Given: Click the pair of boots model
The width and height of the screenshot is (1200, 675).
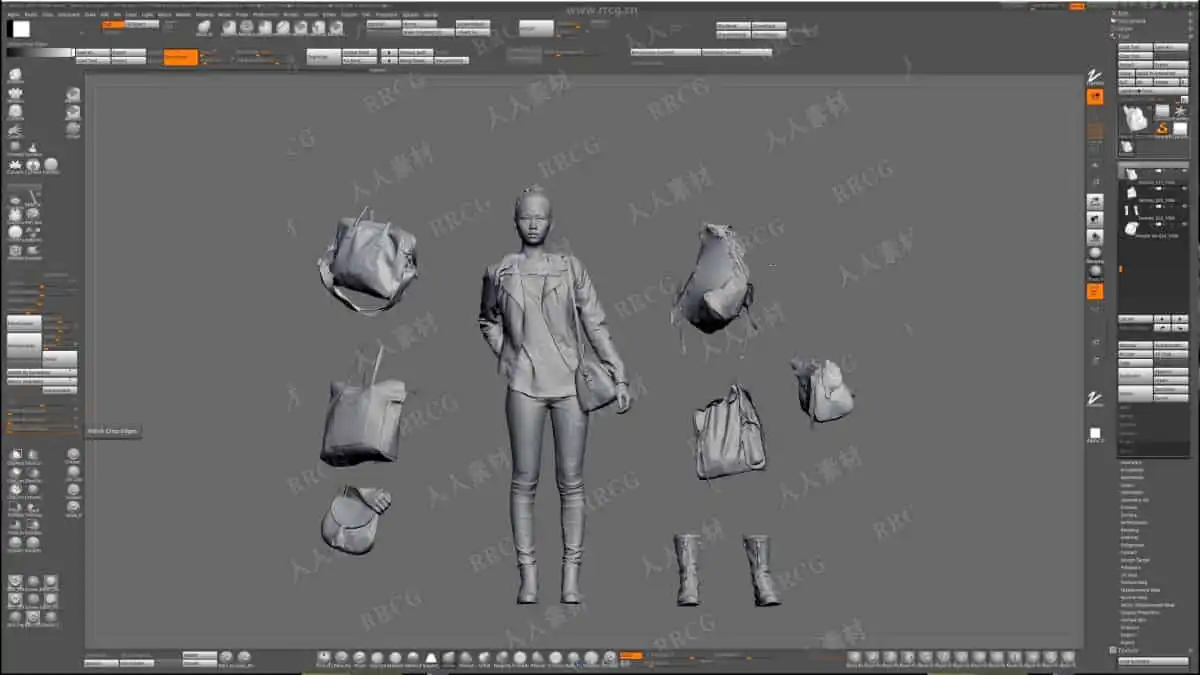Looking at the screenshot, I should [x=727, y=569].
